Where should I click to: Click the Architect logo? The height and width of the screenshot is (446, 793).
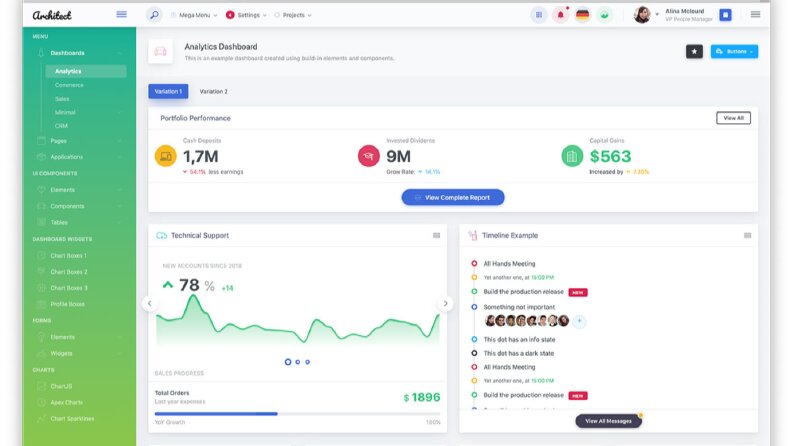[x=52, y=15]
